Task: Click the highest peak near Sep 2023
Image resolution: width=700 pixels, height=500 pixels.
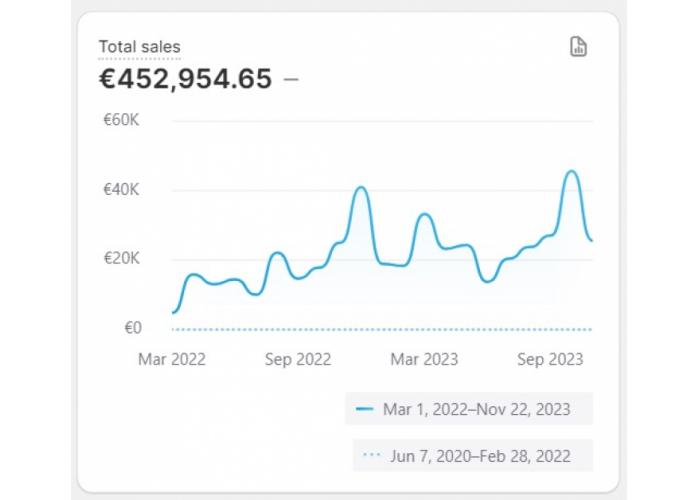Action: coord(572,171)
